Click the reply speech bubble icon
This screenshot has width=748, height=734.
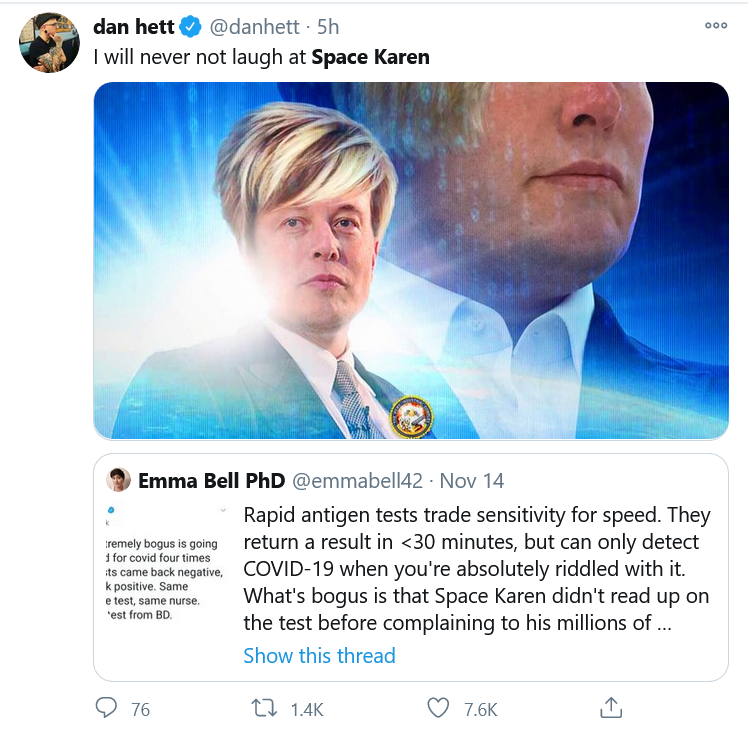coord(106,708)
